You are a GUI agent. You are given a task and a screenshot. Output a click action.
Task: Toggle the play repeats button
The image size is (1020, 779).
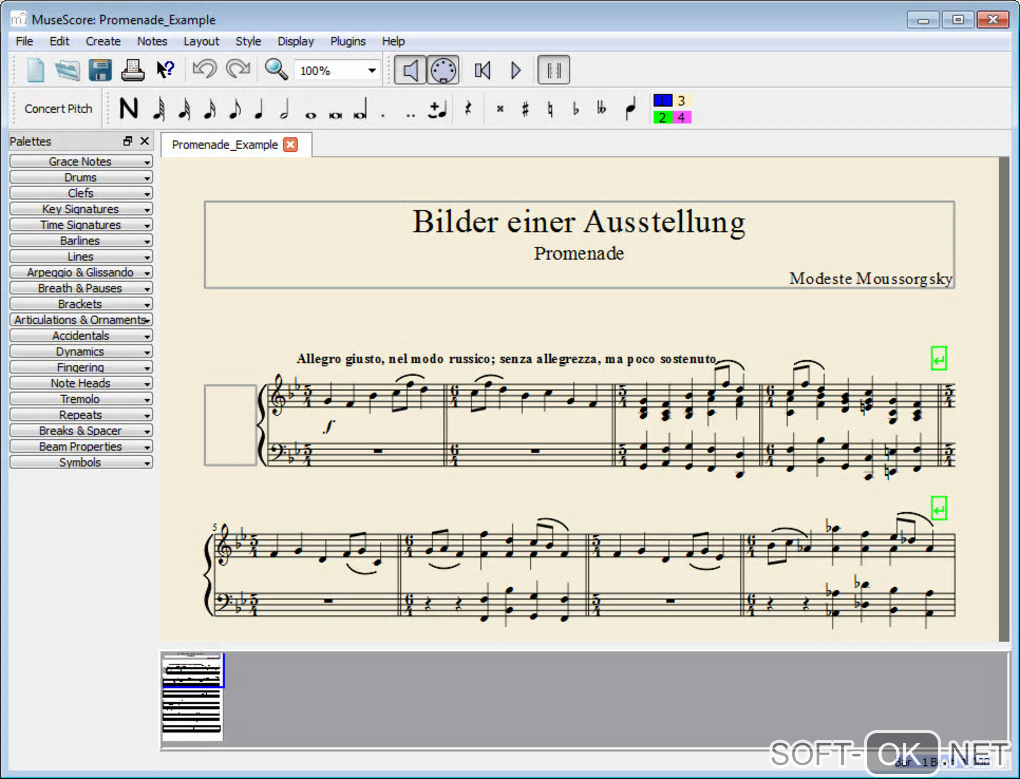[x=554, y=70]
